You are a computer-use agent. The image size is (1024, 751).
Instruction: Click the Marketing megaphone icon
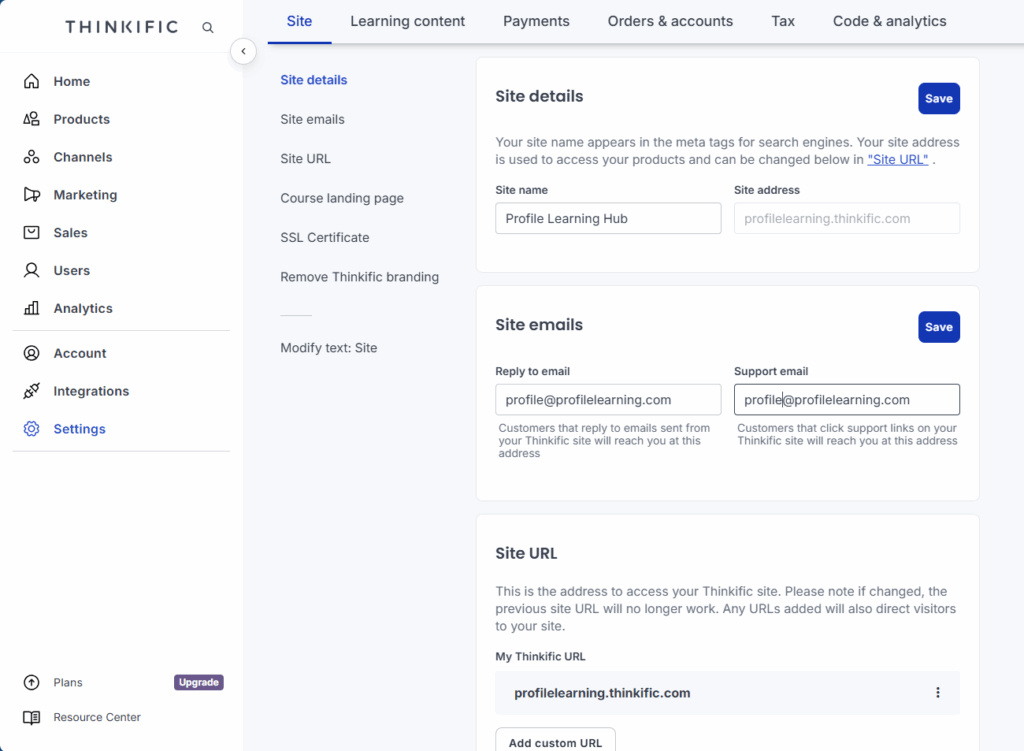[x=32, y=195]
